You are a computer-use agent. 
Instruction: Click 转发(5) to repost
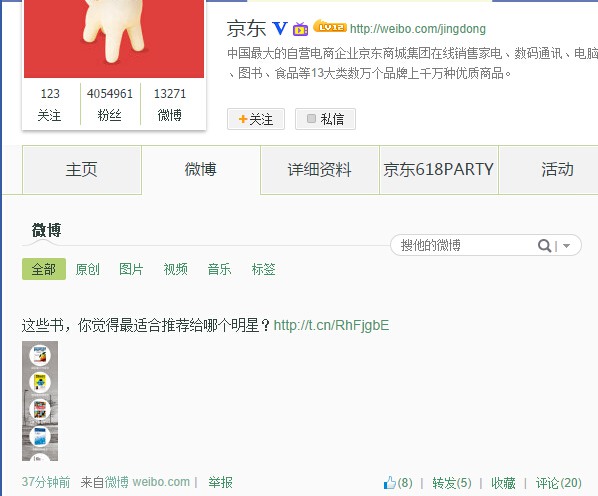pos(452,483)
